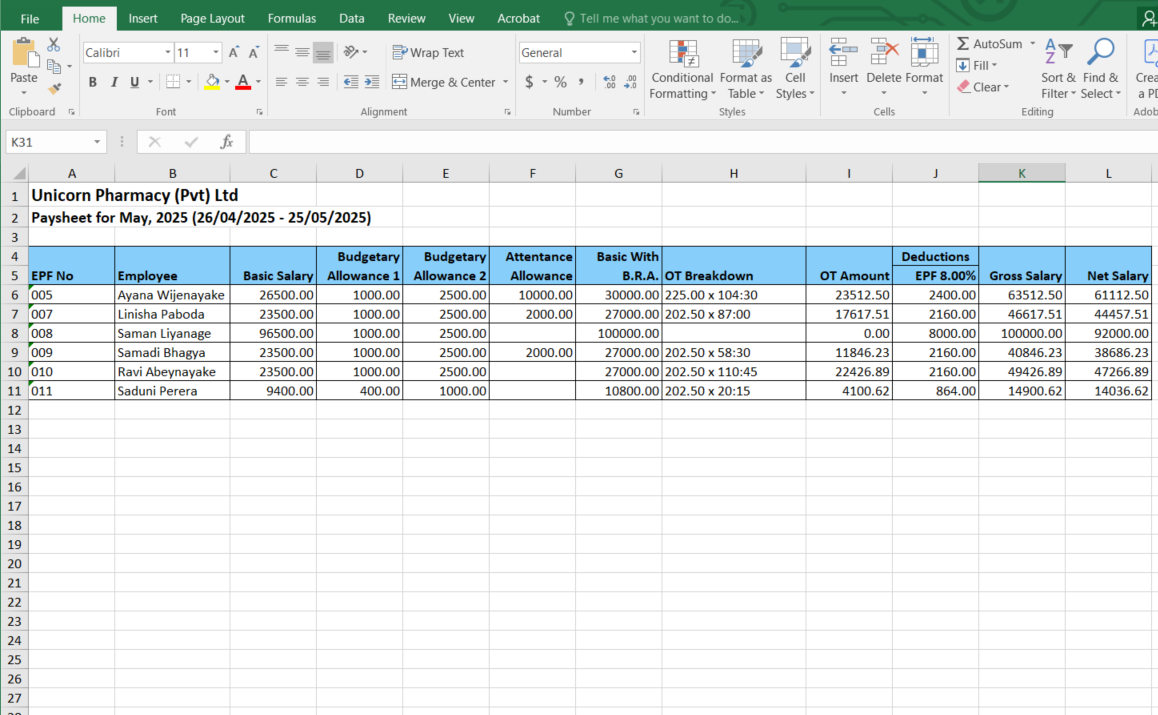Viewport: 1158px width, 715px height.
Task: Decrease the cell indent
Action: point(351,82)
